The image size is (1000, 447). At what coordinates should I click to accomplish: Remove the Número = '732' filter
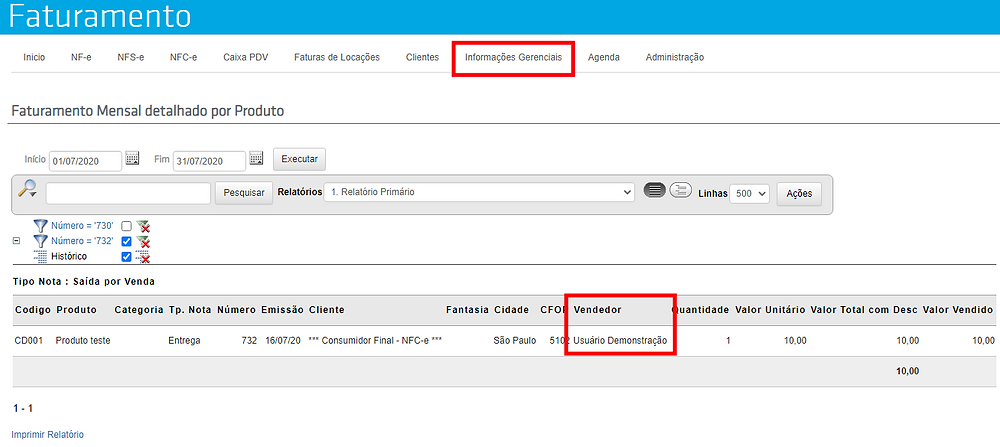pos(143,241)
